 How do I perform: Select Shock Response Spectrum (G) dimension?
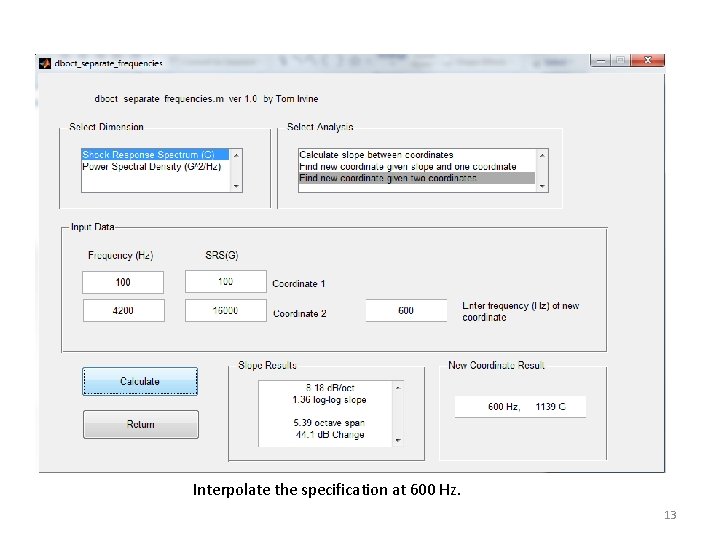155,154
